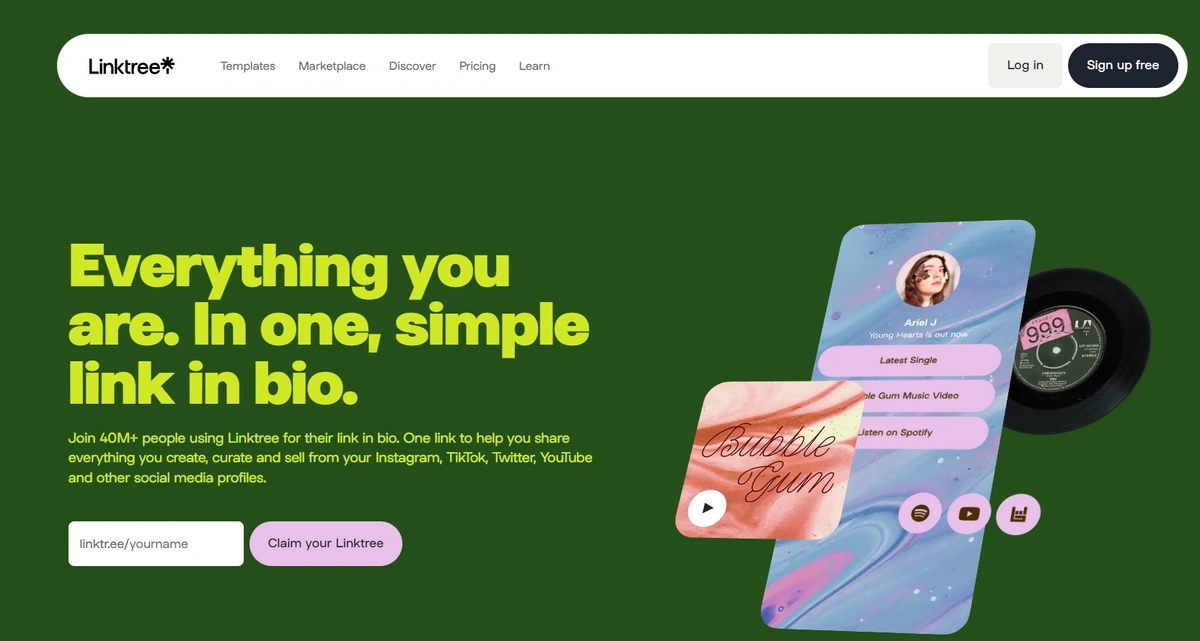The height and width of the screenshot is (641, 1200).
Task: Click the YouTube icon on phone mockup
Action: pyautogui.click(x=969, y=514)
